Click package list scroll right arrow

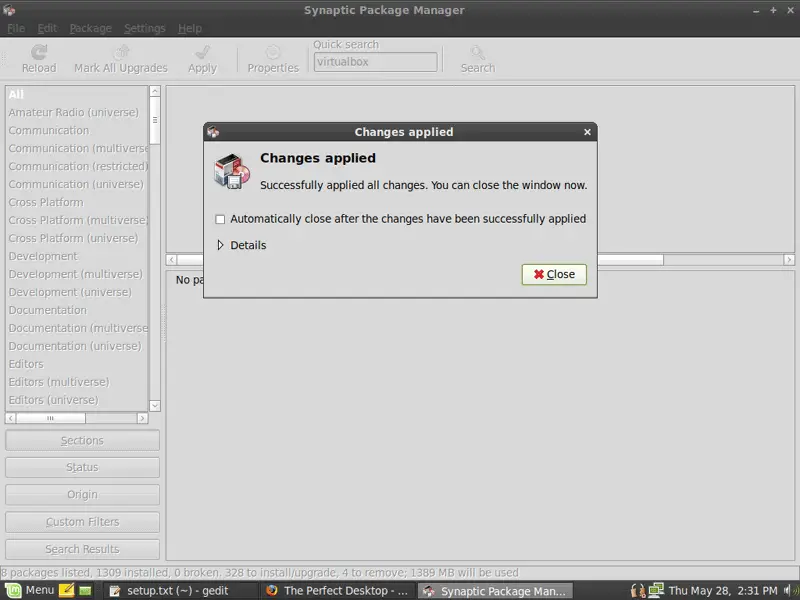(x=789, y=260)
